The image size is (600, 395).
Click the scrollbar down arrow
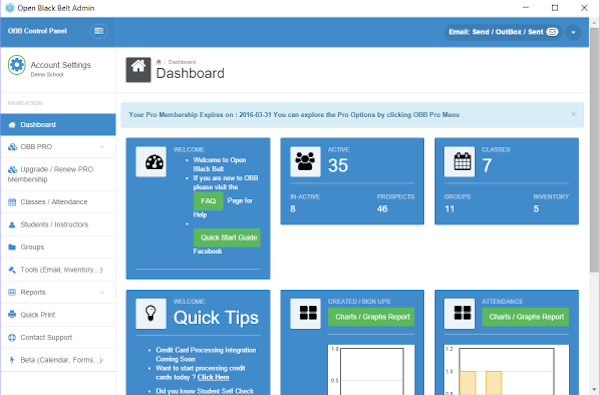594,390
